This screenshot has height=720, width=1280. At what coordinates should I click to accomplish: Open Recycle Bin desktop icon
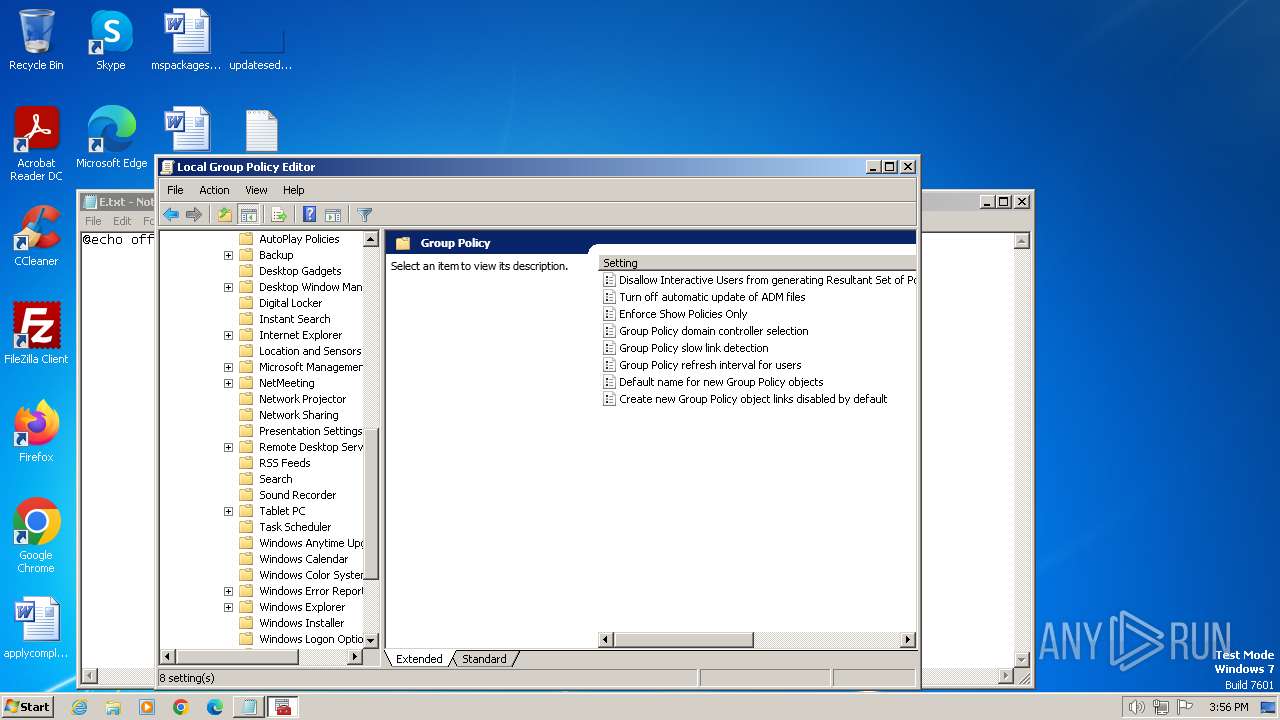(36, 40)
